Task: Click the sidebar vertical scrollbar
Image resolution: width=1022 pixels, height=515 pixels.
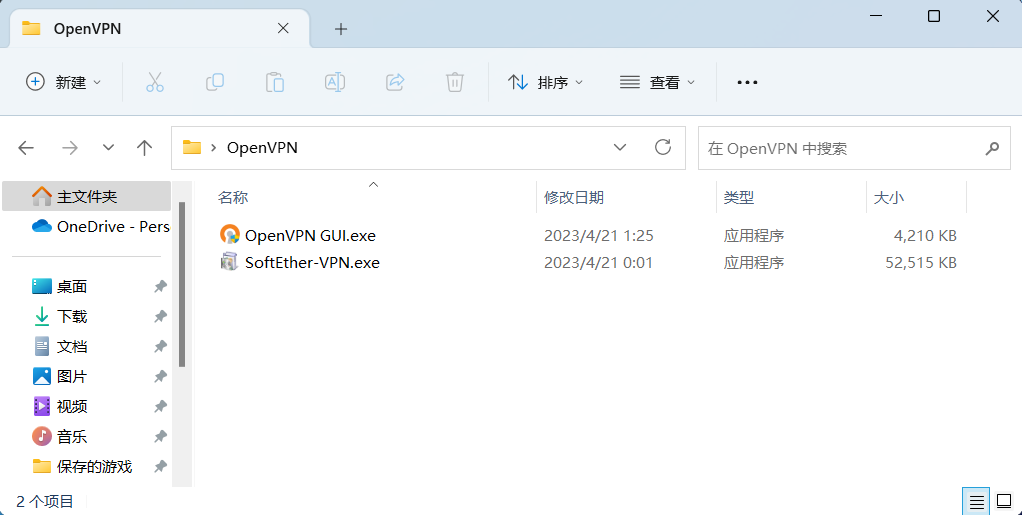Action: coord(182,284)
